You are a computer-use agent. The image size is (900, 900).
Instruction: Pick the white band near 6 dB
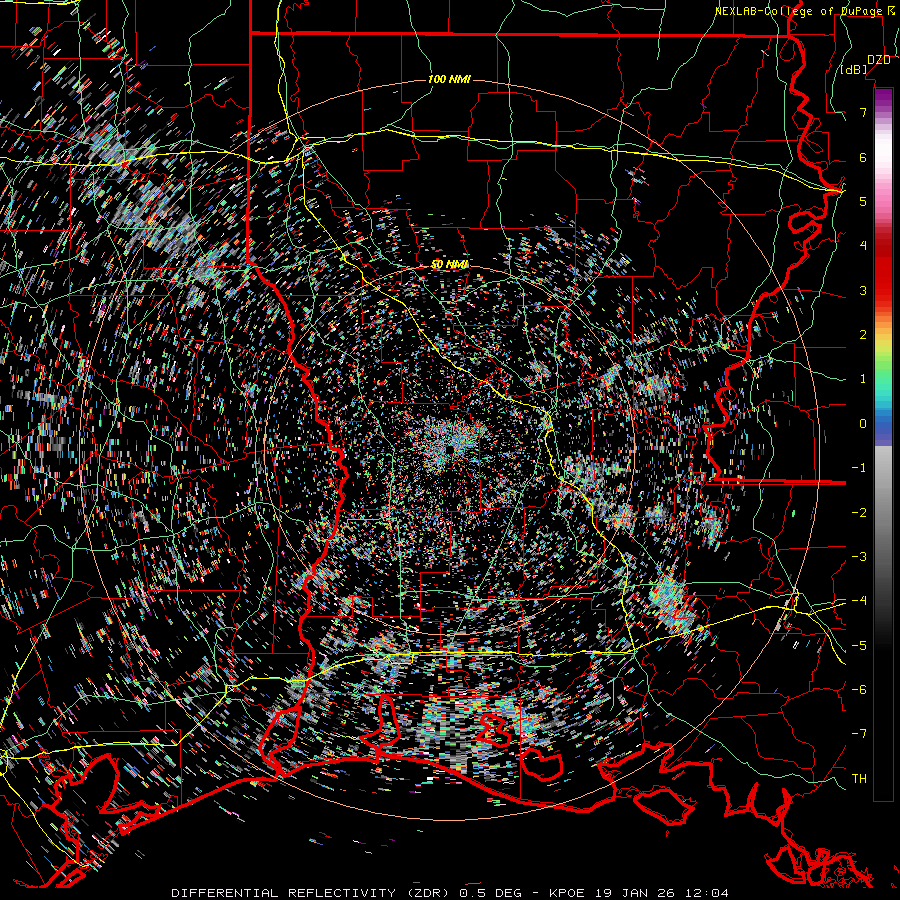(883, 150)
